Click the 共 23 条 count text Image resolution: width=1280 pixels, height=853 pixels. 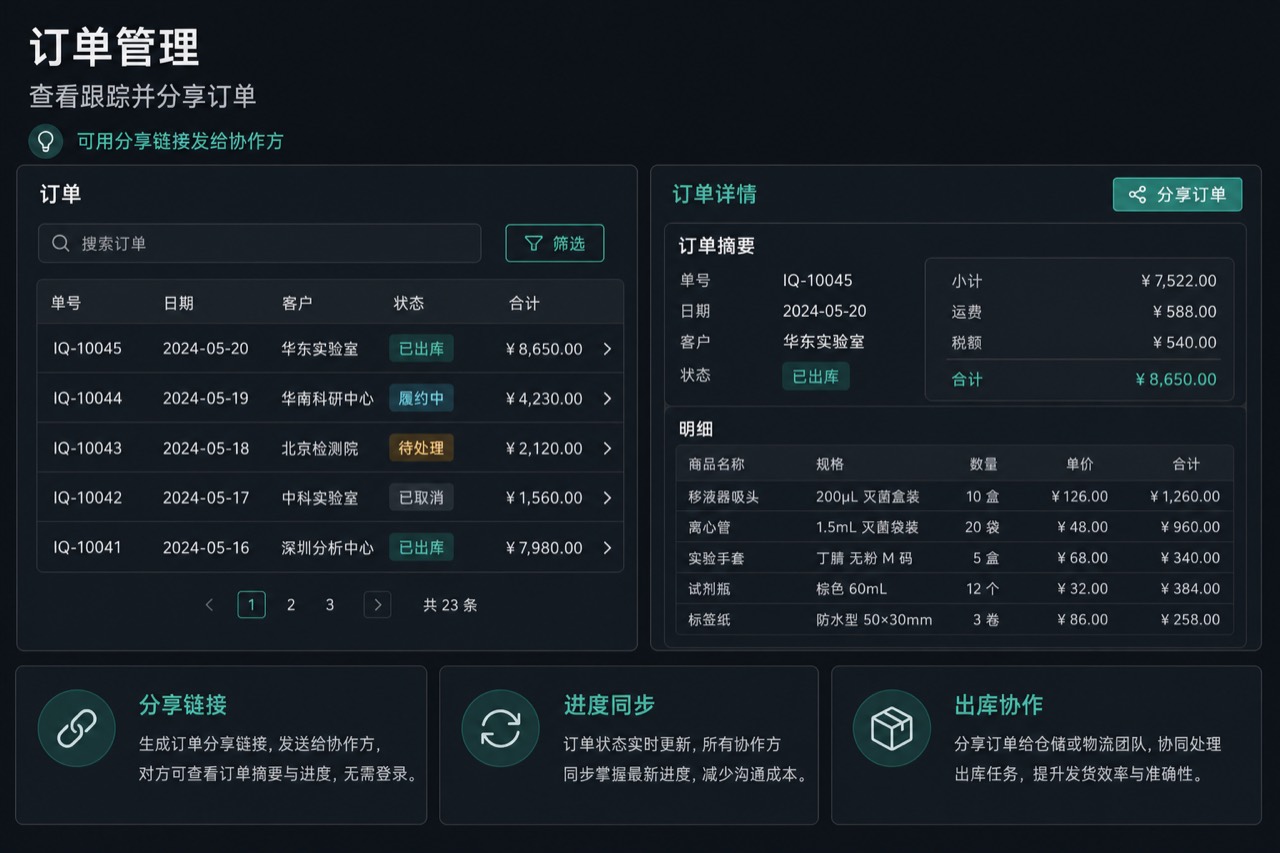click(x=450, y=605)
